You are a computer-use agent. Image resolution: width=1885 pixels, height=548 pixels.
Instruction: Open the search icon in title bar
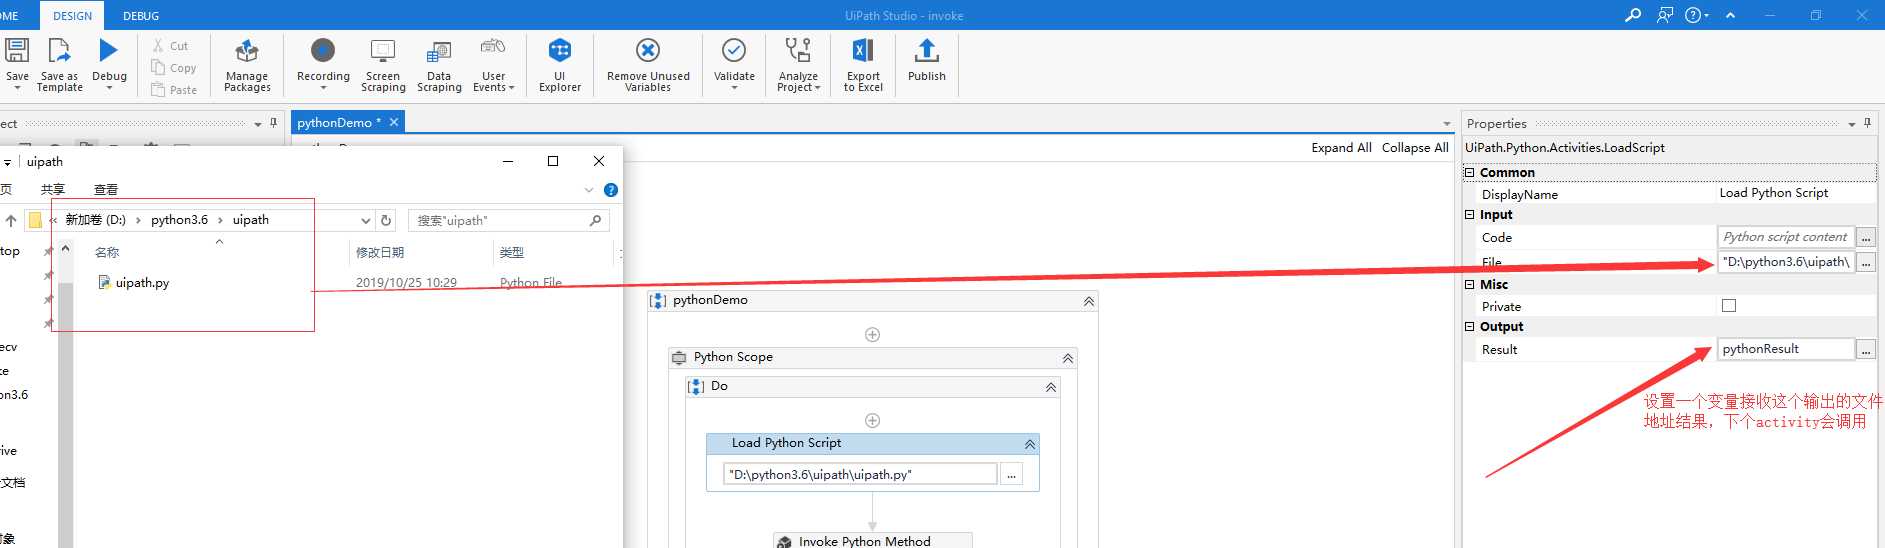[1633, 15]
